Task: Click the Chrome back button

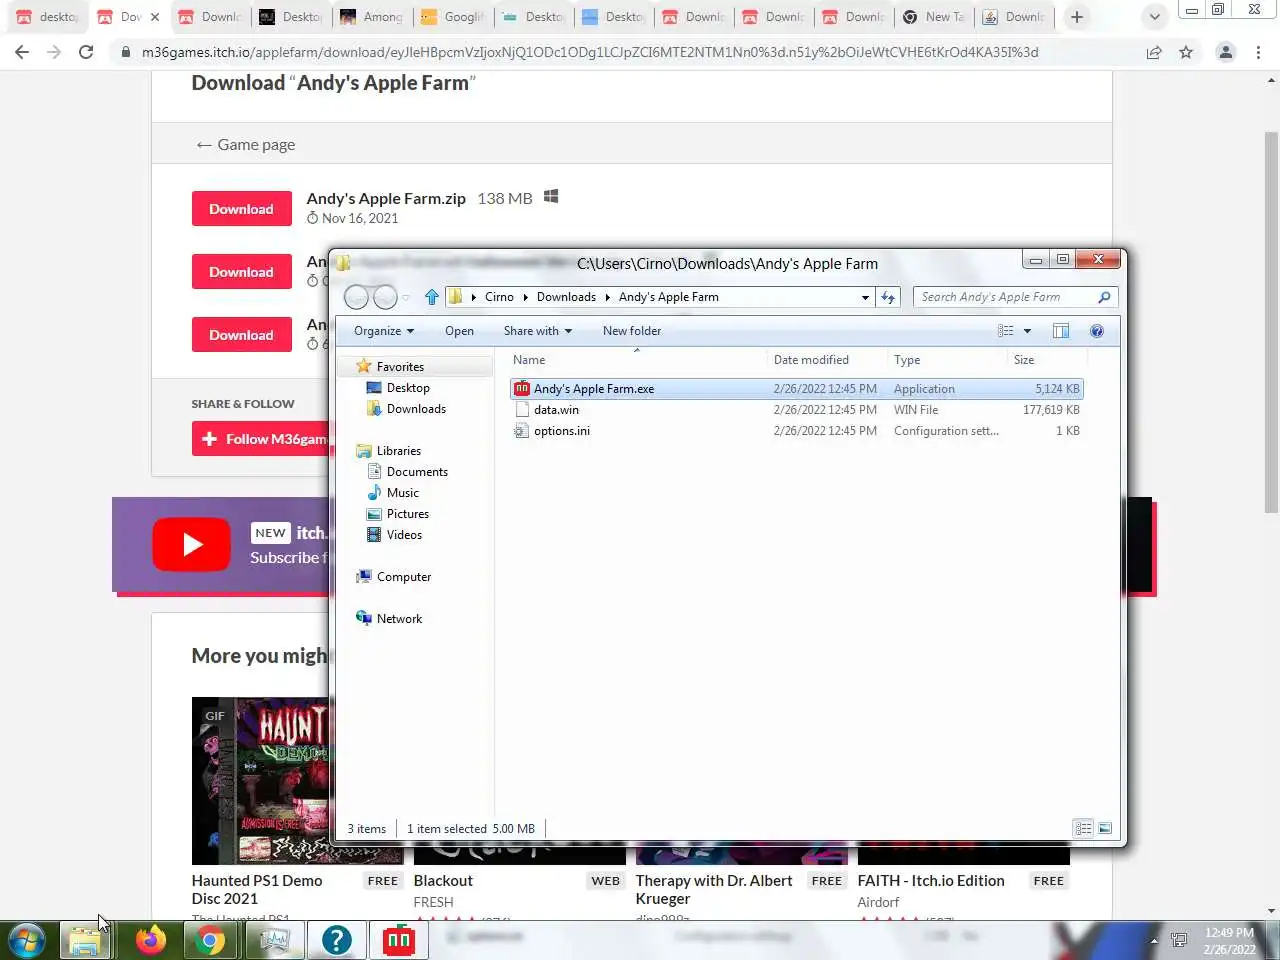Action: (22, 52)
